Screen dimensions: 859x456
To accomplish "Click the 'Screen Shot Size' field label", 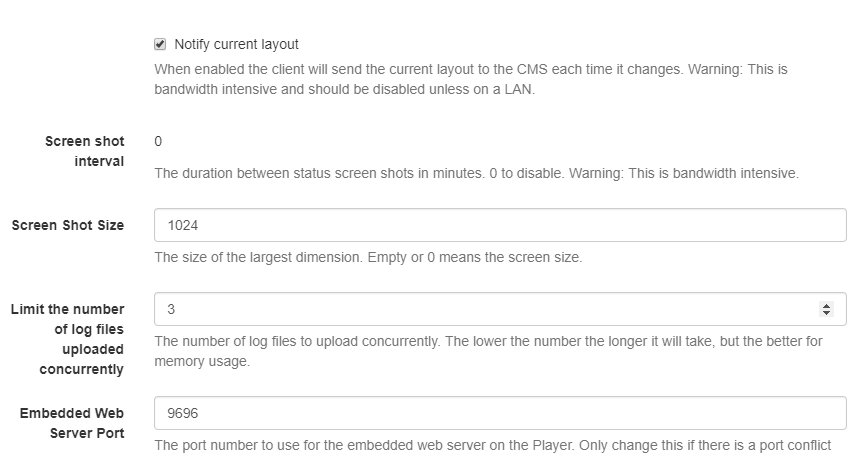I will point(68,225).
